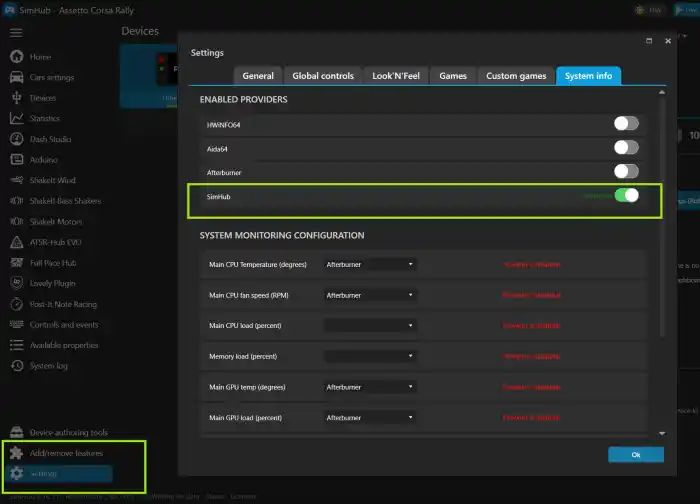The height and width of the screenshot is (504, 700).
Task: Maximize the Settings dialog window
Action: pos(649,41)
